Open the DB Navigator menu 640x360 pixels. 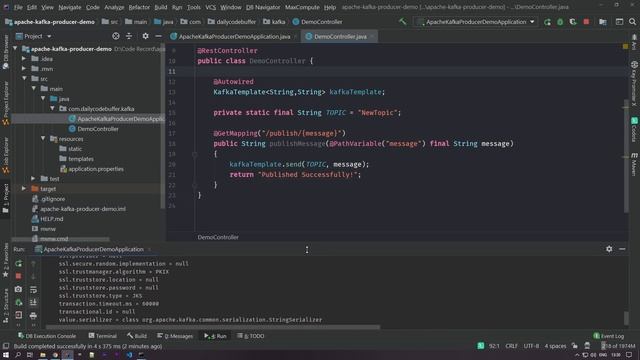coord(263,7)
